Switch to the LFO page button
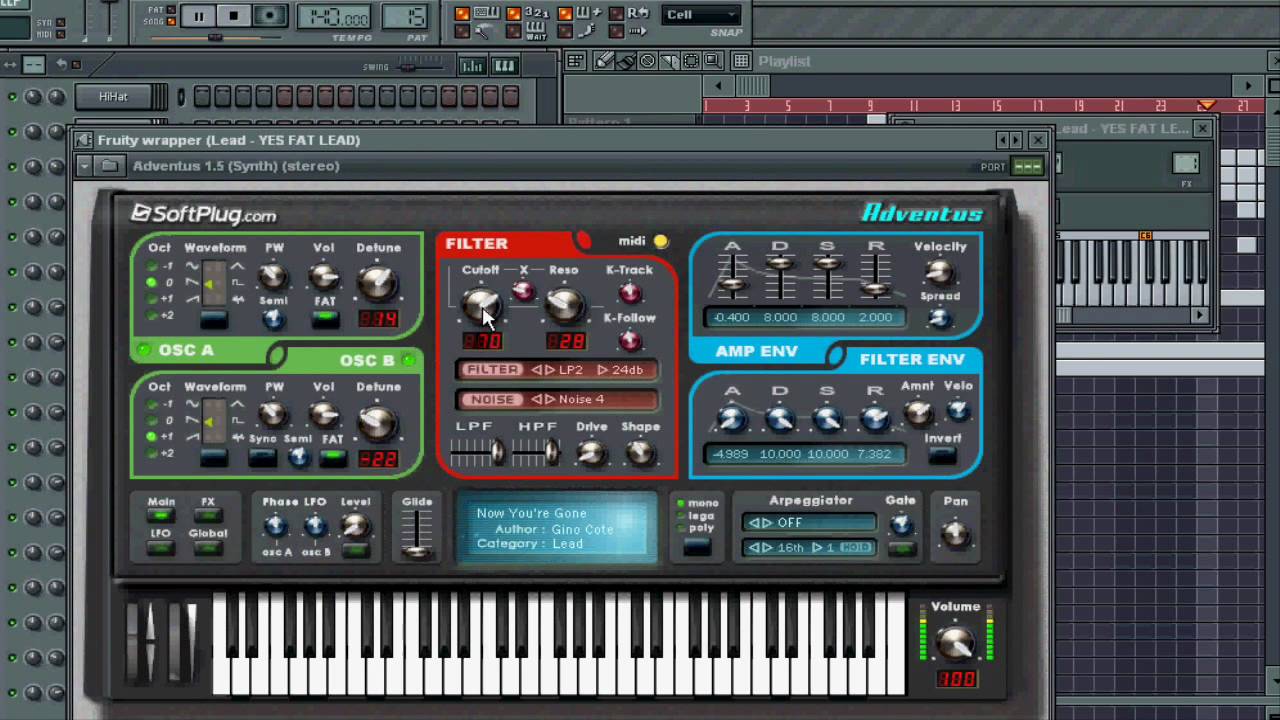 pos(160,548)
